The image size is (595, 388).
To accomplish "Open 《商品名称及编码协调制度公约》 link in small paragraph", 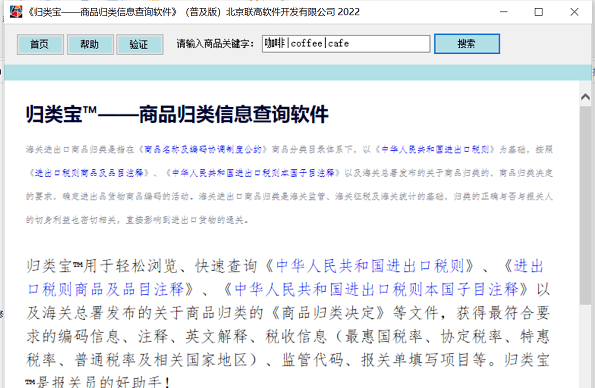I will [203, 150].
